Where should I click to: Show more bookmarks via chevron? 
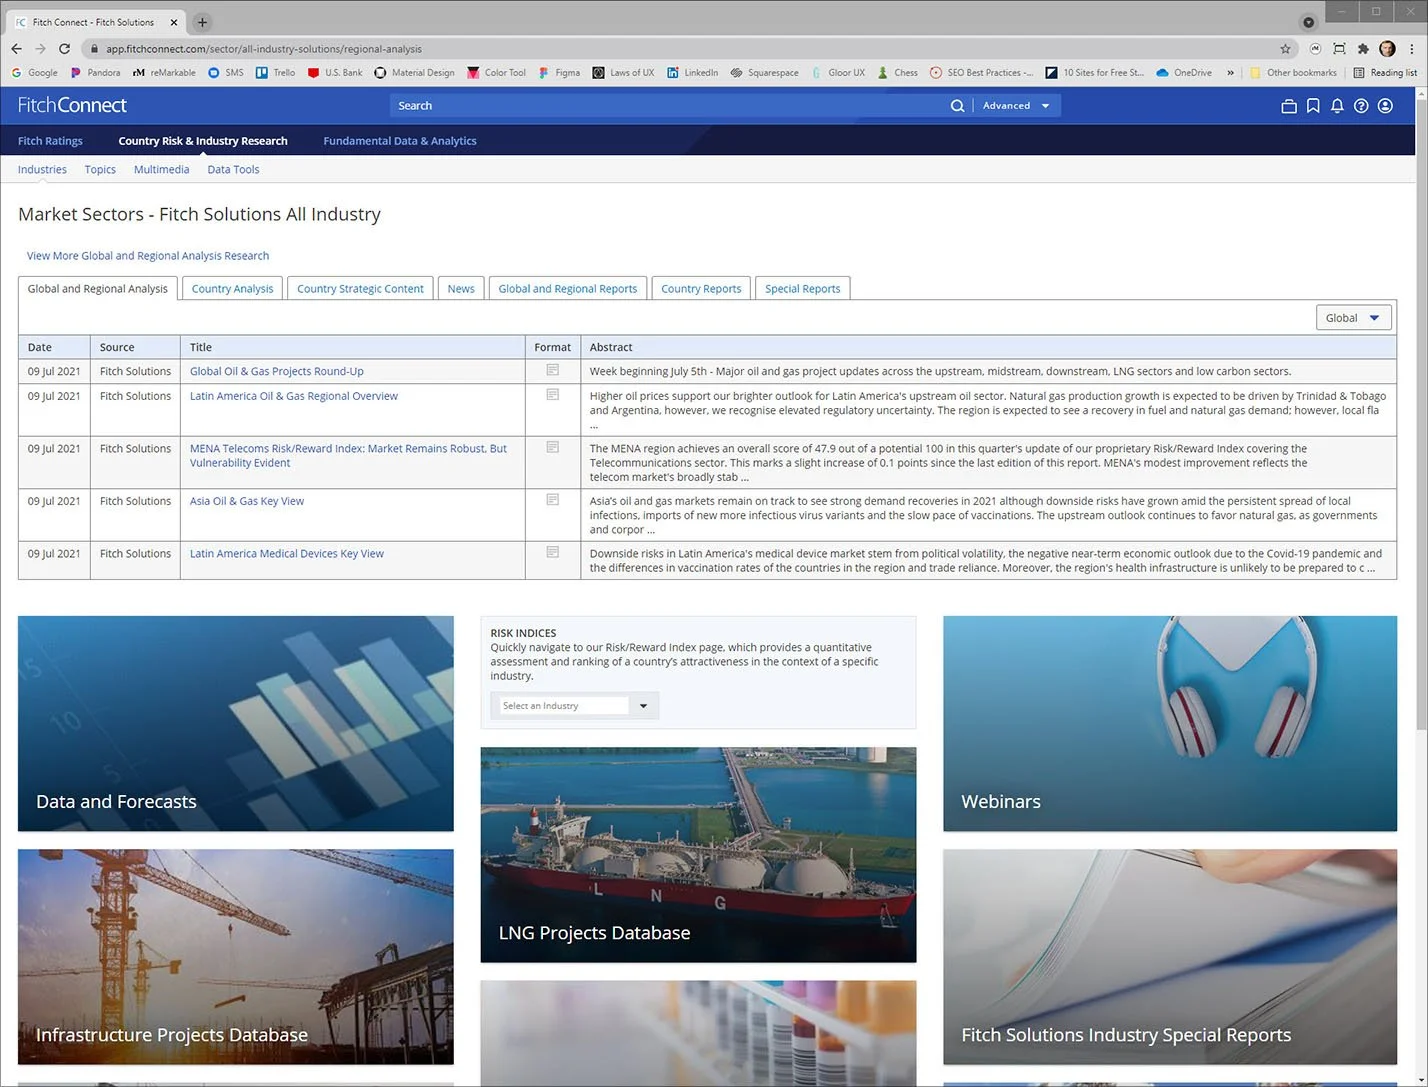(x=1230, y=72)
